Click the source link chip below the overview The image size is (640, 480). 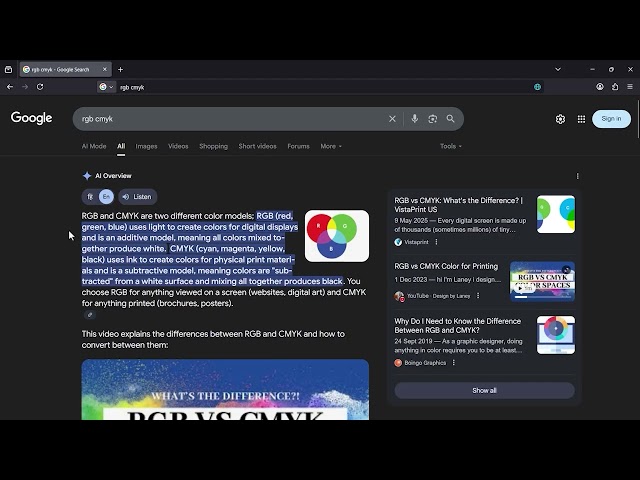point(90,315)
